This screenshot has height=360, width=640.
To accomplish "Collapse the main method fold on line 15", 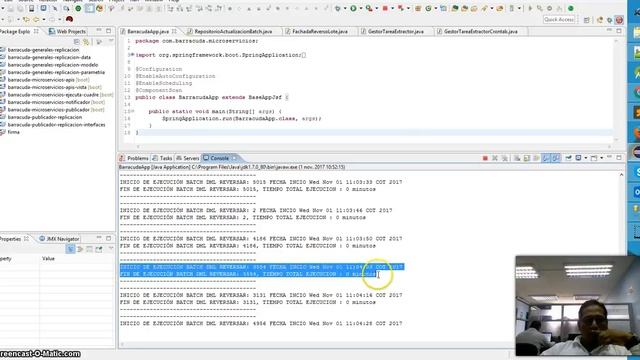I will click(x=133, y=111).
